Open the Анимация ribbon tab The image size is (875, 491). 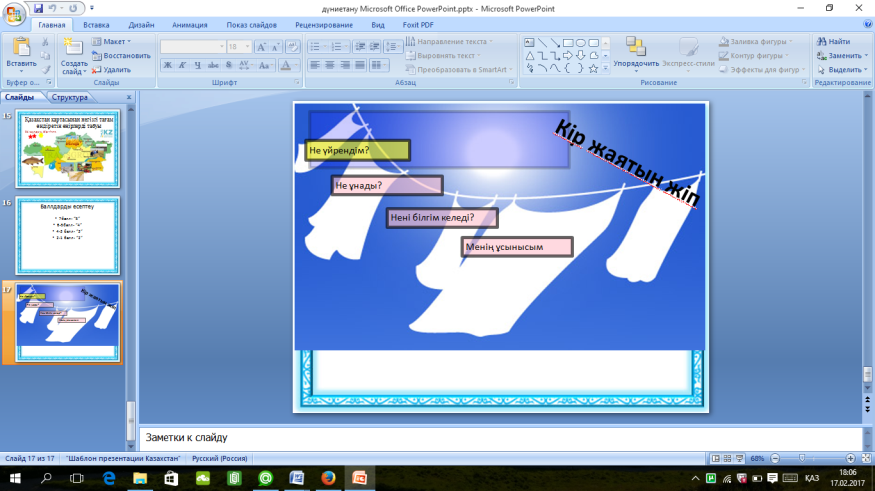pyautogui.click(x=190, y=25)
